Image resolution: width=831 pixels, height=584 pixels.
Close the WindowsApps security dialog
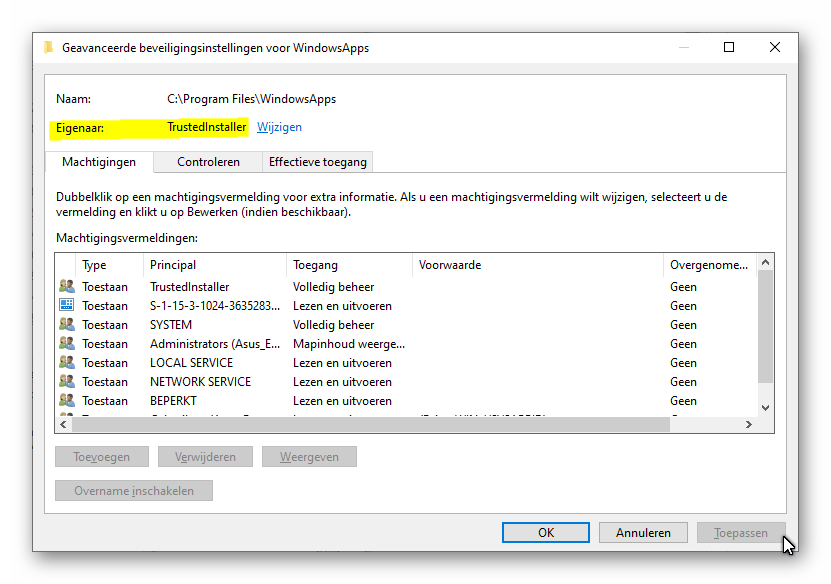click(x=775, y=47)
